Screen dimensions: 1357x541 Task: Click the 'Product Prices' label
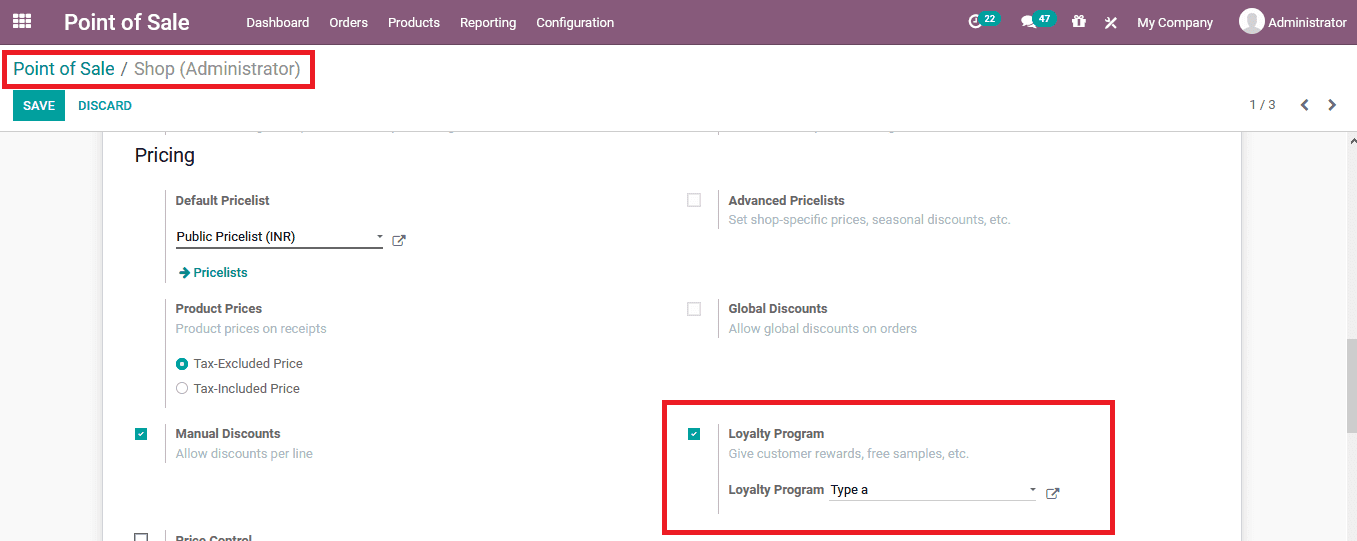tap(219, 309)
